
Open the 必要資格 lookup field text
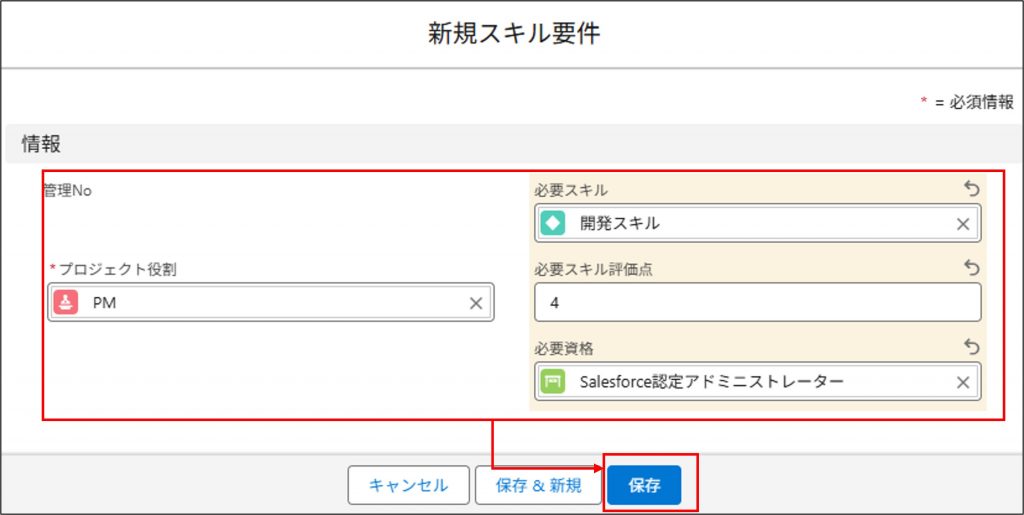[712, 382]
